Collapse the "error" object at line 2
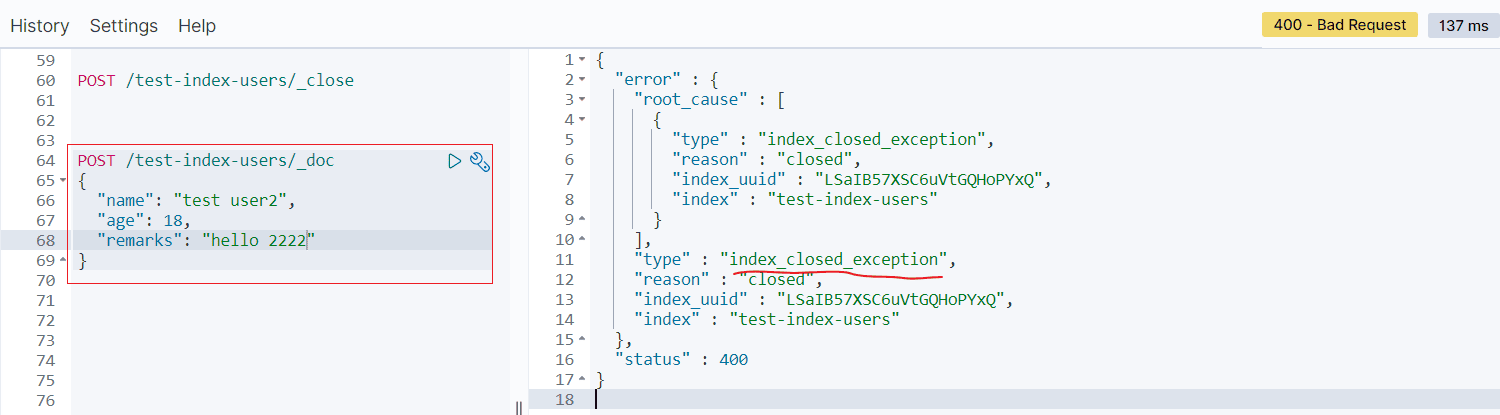The width and height of the screenshot is (1500, 415). (583, 80)
